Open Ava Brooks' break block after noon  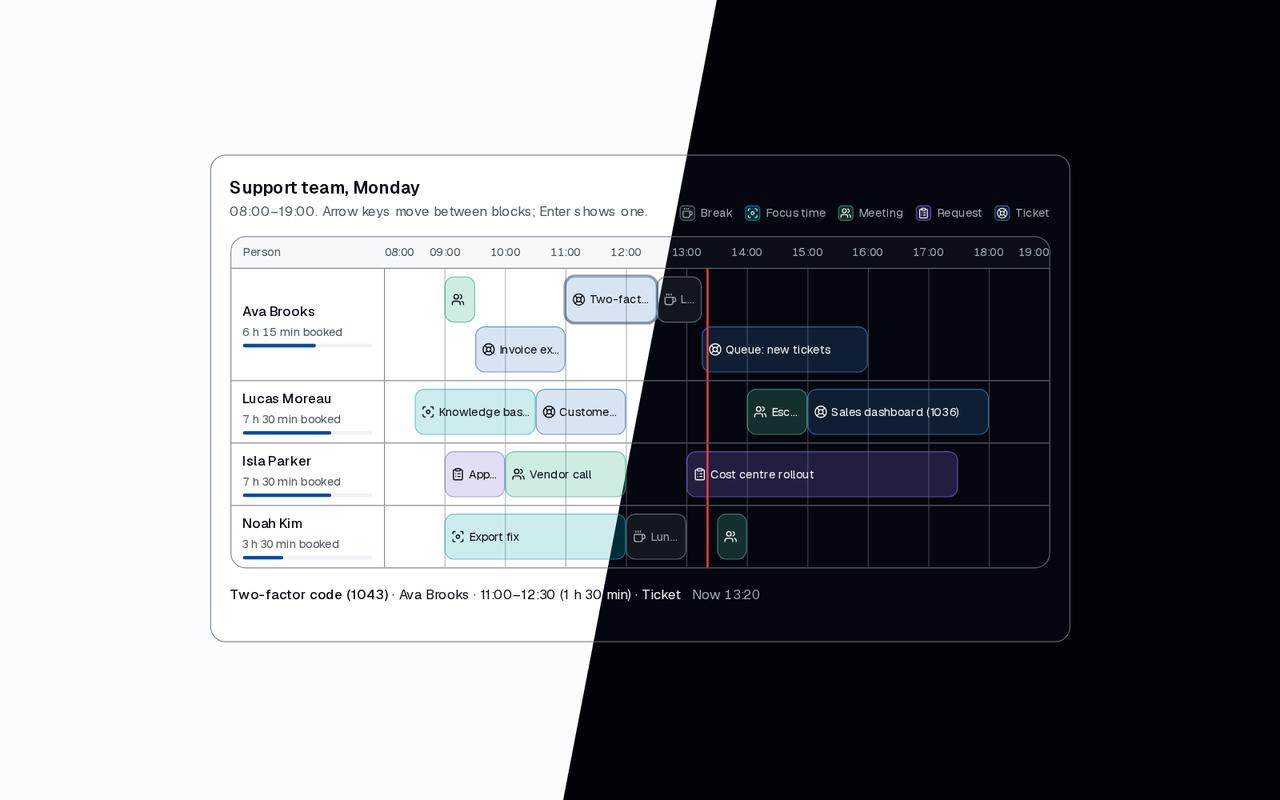(679, 299)
